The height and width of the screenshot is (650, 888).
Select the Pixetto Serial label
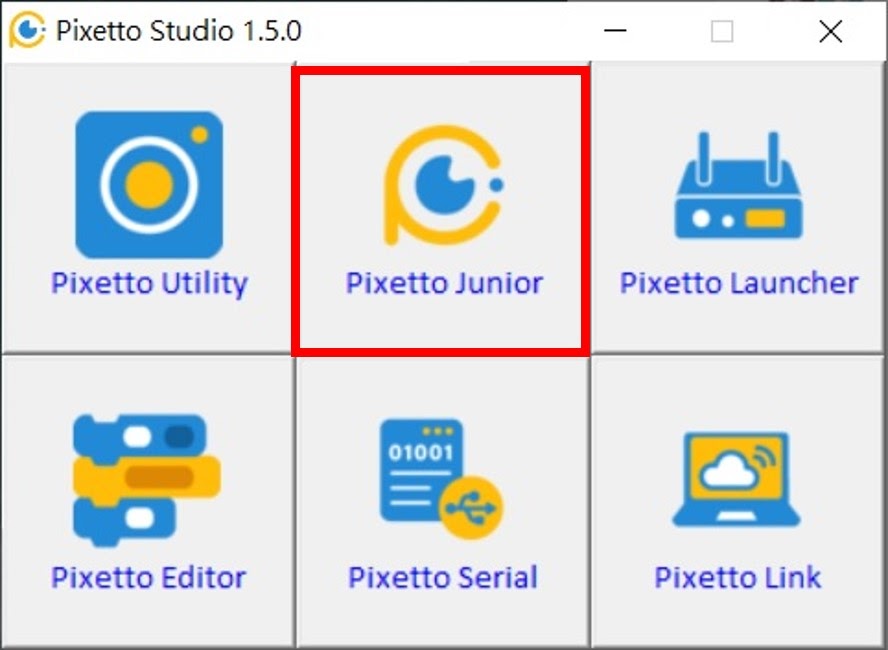443,578
